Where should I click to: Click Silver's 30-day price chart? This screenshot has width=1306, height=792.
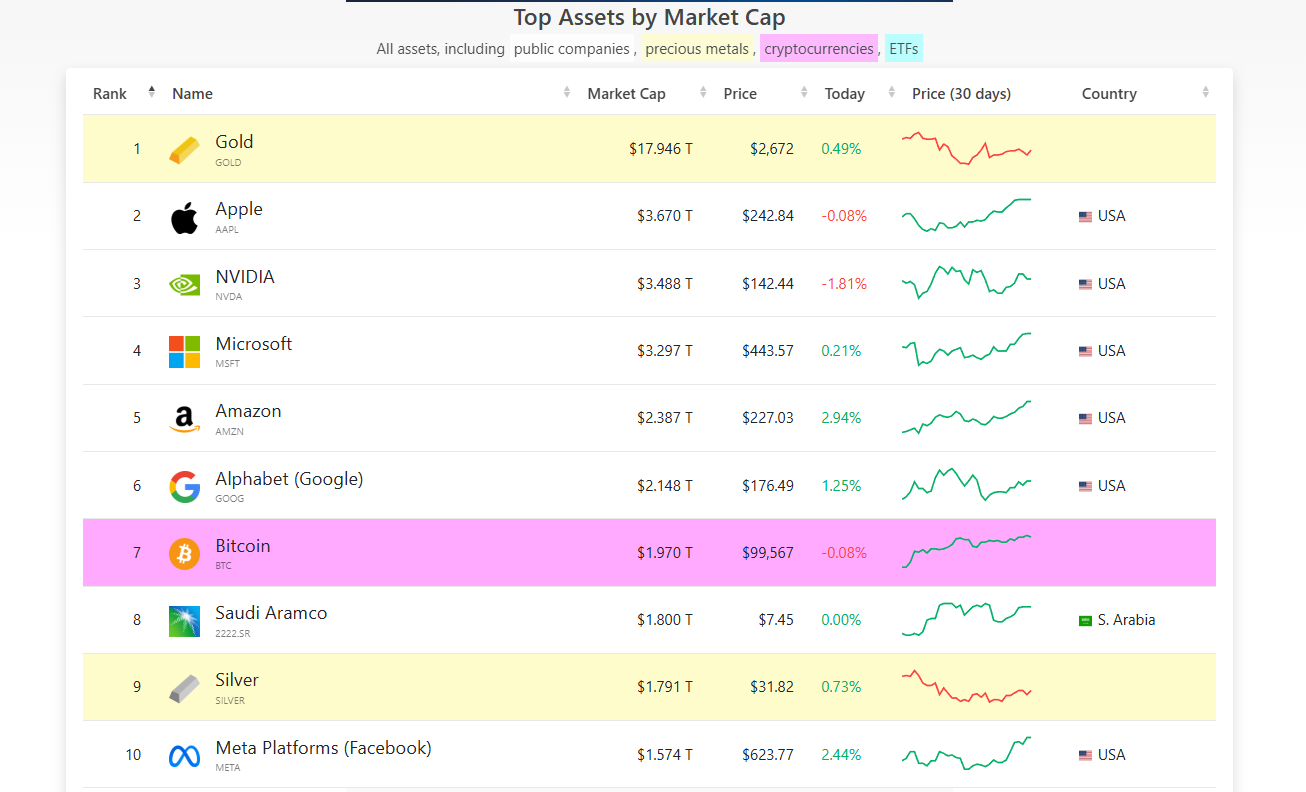coord(966,687)
